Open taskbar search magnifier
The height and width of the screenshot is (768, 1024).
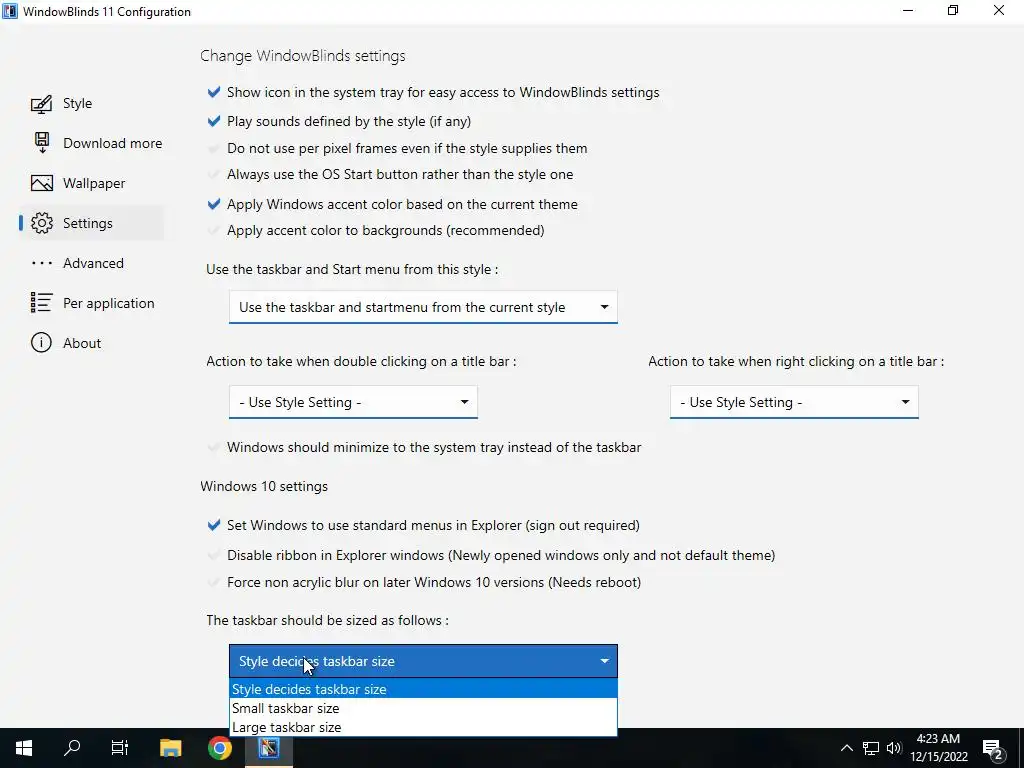tap(72, 748)
